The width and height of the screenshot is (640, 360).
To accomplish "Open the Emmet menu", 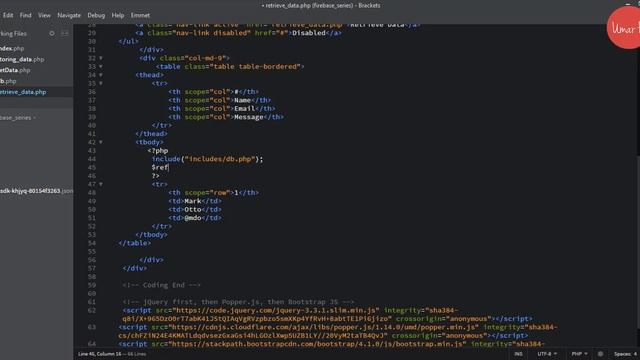I will pyautogui.click(x=140, y=15).
